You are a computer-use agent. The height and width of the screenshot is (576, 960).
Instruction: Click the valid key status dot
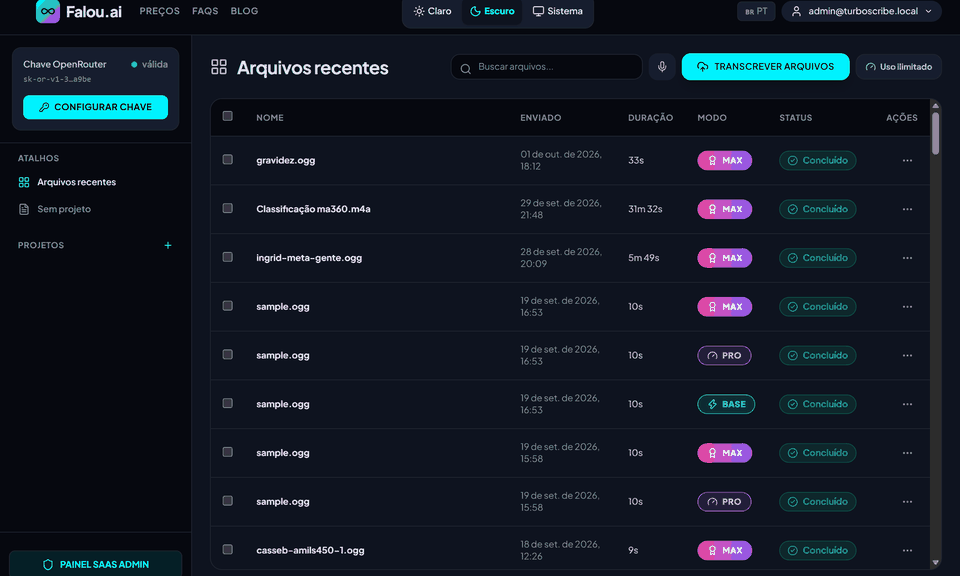[x=133, y=64]
